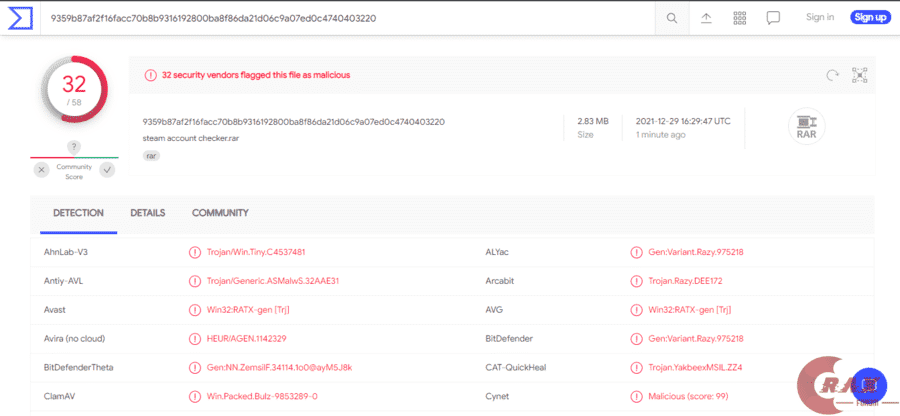The height and width of the screenshot is (416, 900).
Task: Click the VirusTotal logo icon
Action: [x=19, y=17]
